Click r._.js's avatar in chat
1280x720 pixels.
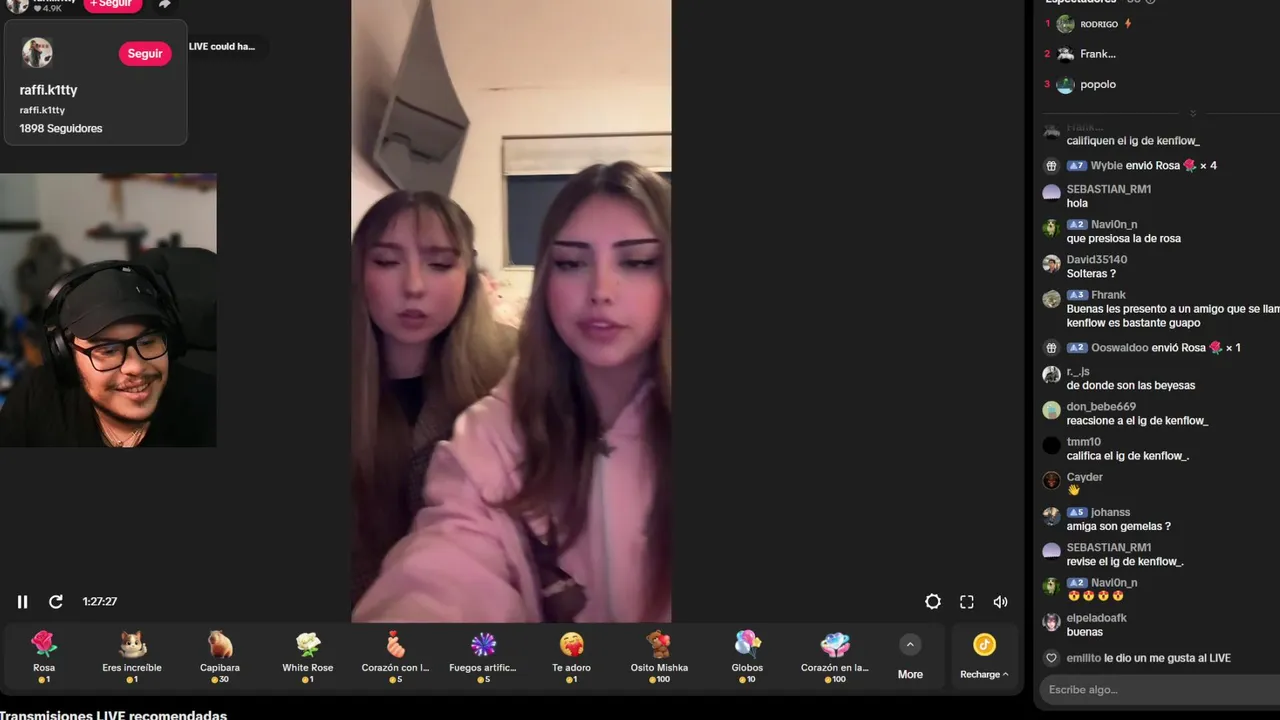pyautogui.click(x=1051, y=375)
